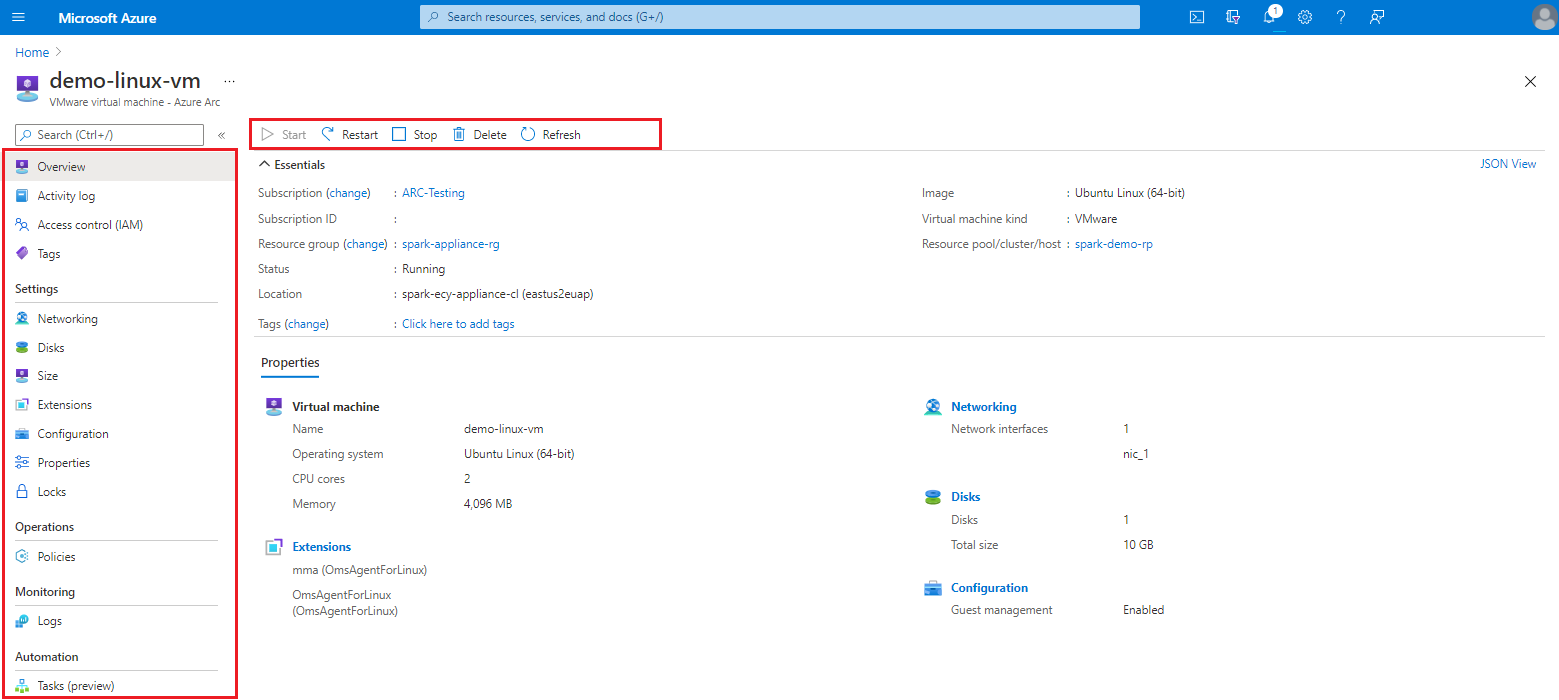
Task: Delete the virtual machine
Action: (479, 135)
